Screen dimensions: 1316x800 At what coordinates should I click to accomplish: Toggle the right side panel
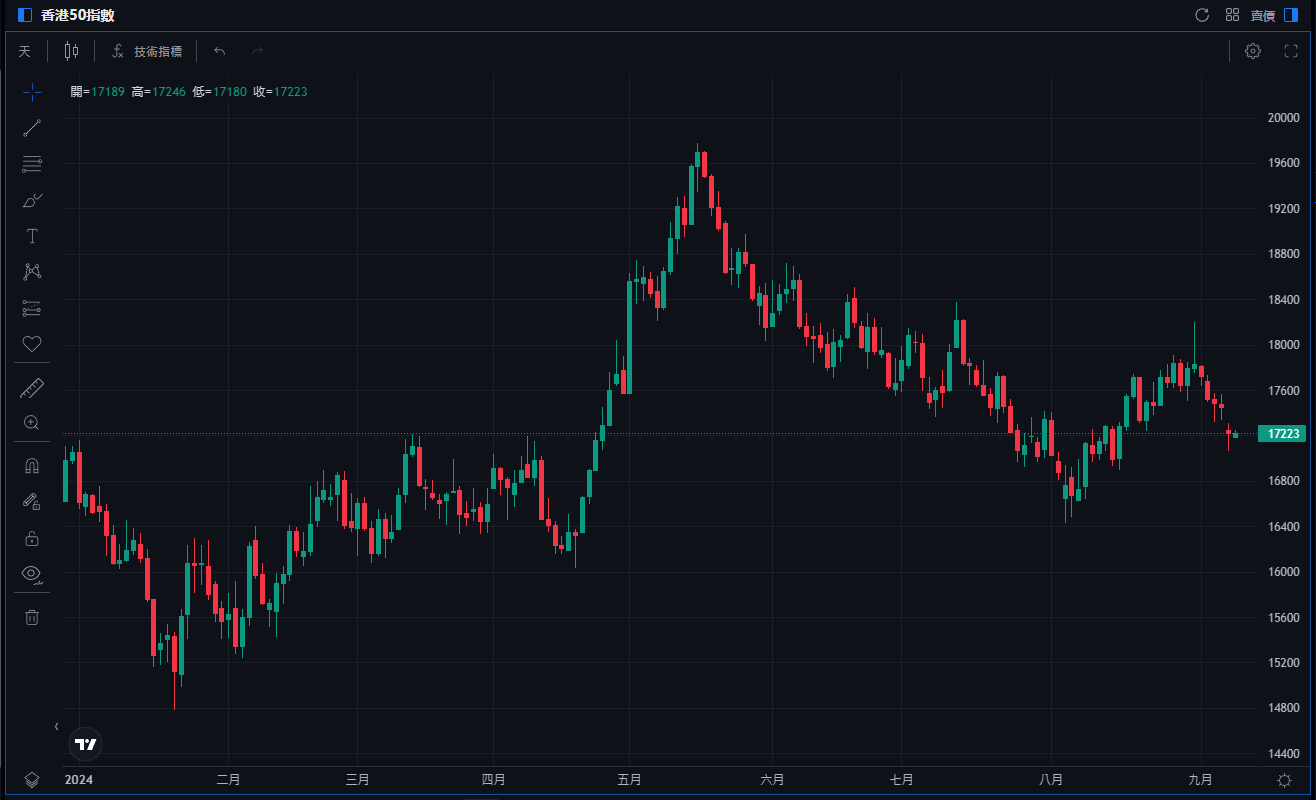(1291, 15)
